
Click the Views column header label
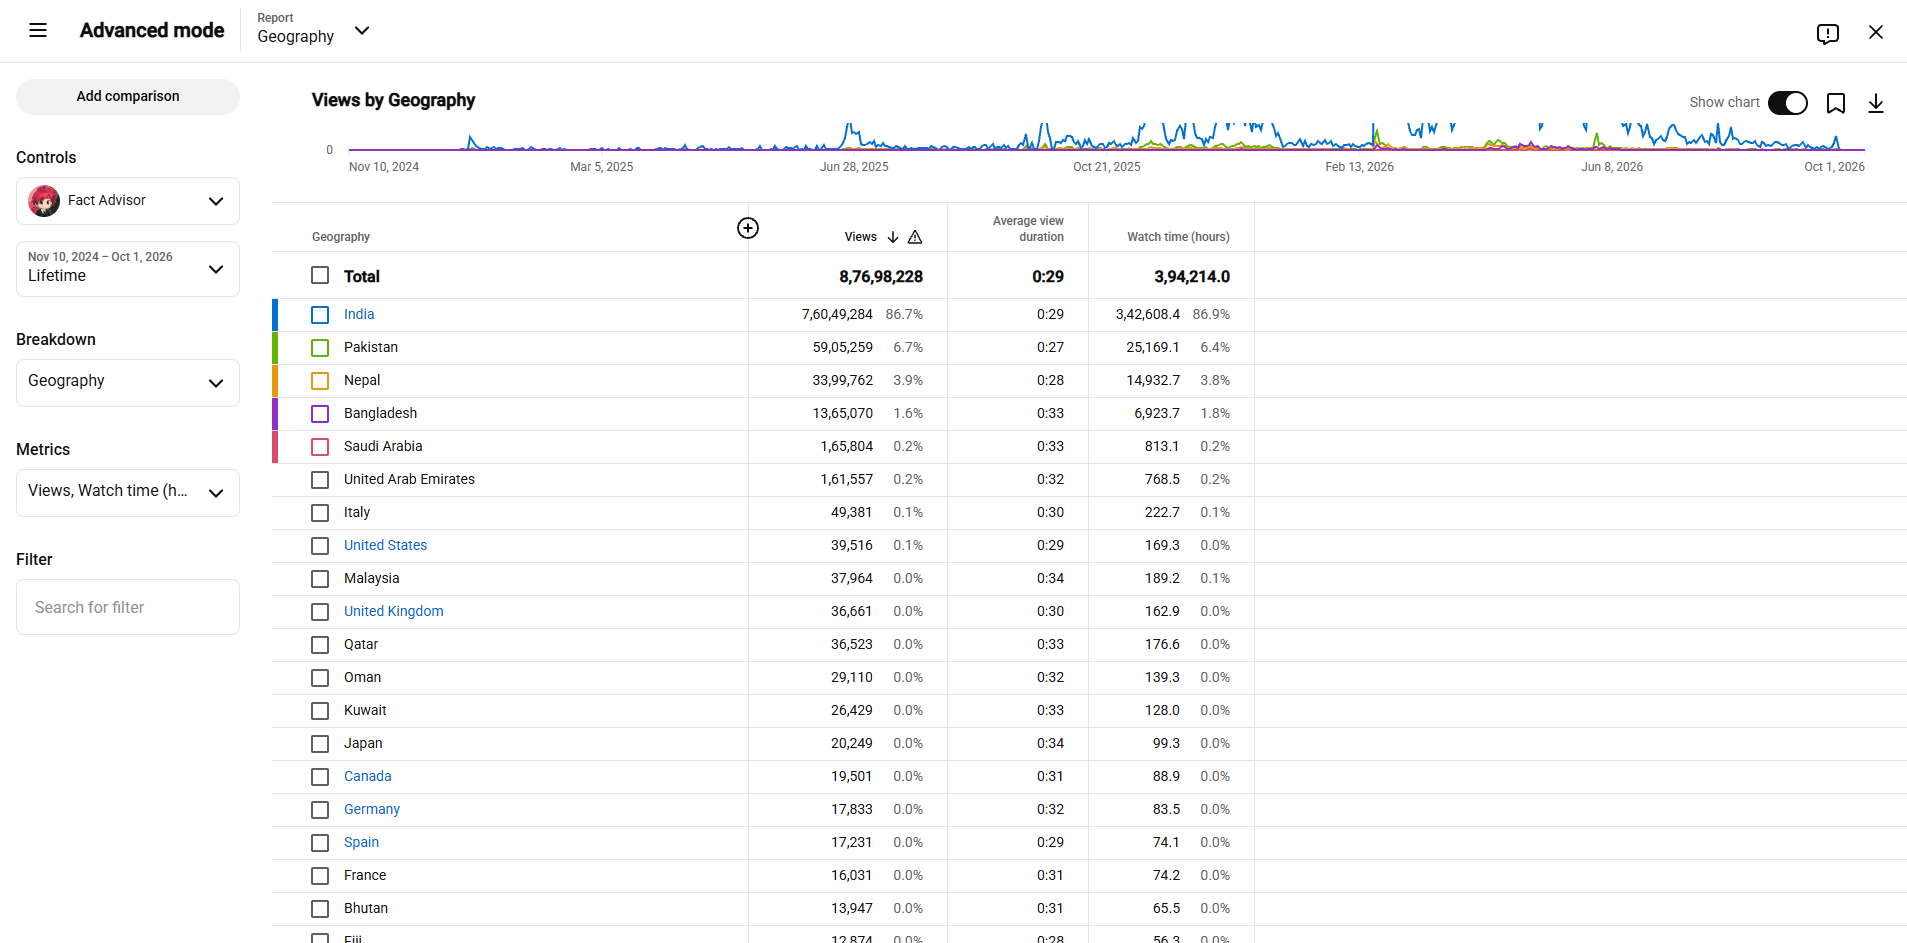coord(860,237)
